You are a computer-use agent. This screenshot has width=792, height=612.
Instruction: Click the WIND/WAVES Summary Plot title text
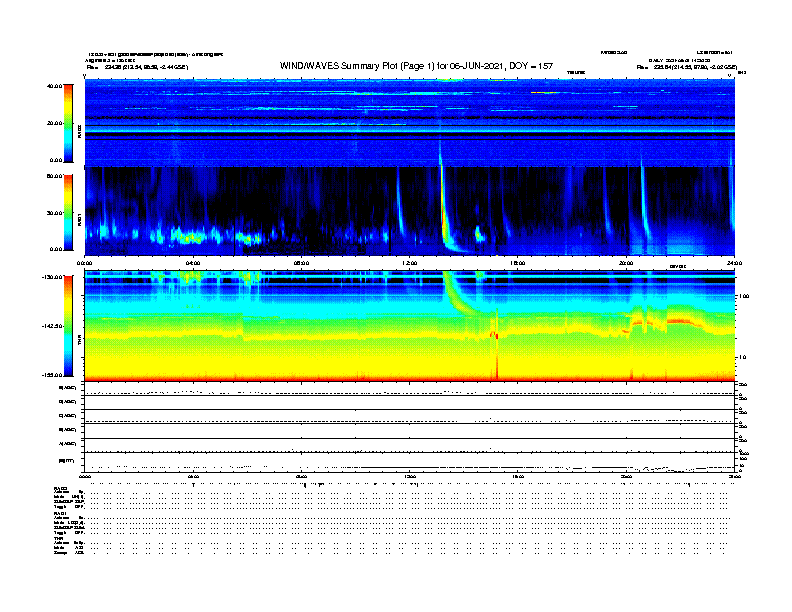(416, 66)
